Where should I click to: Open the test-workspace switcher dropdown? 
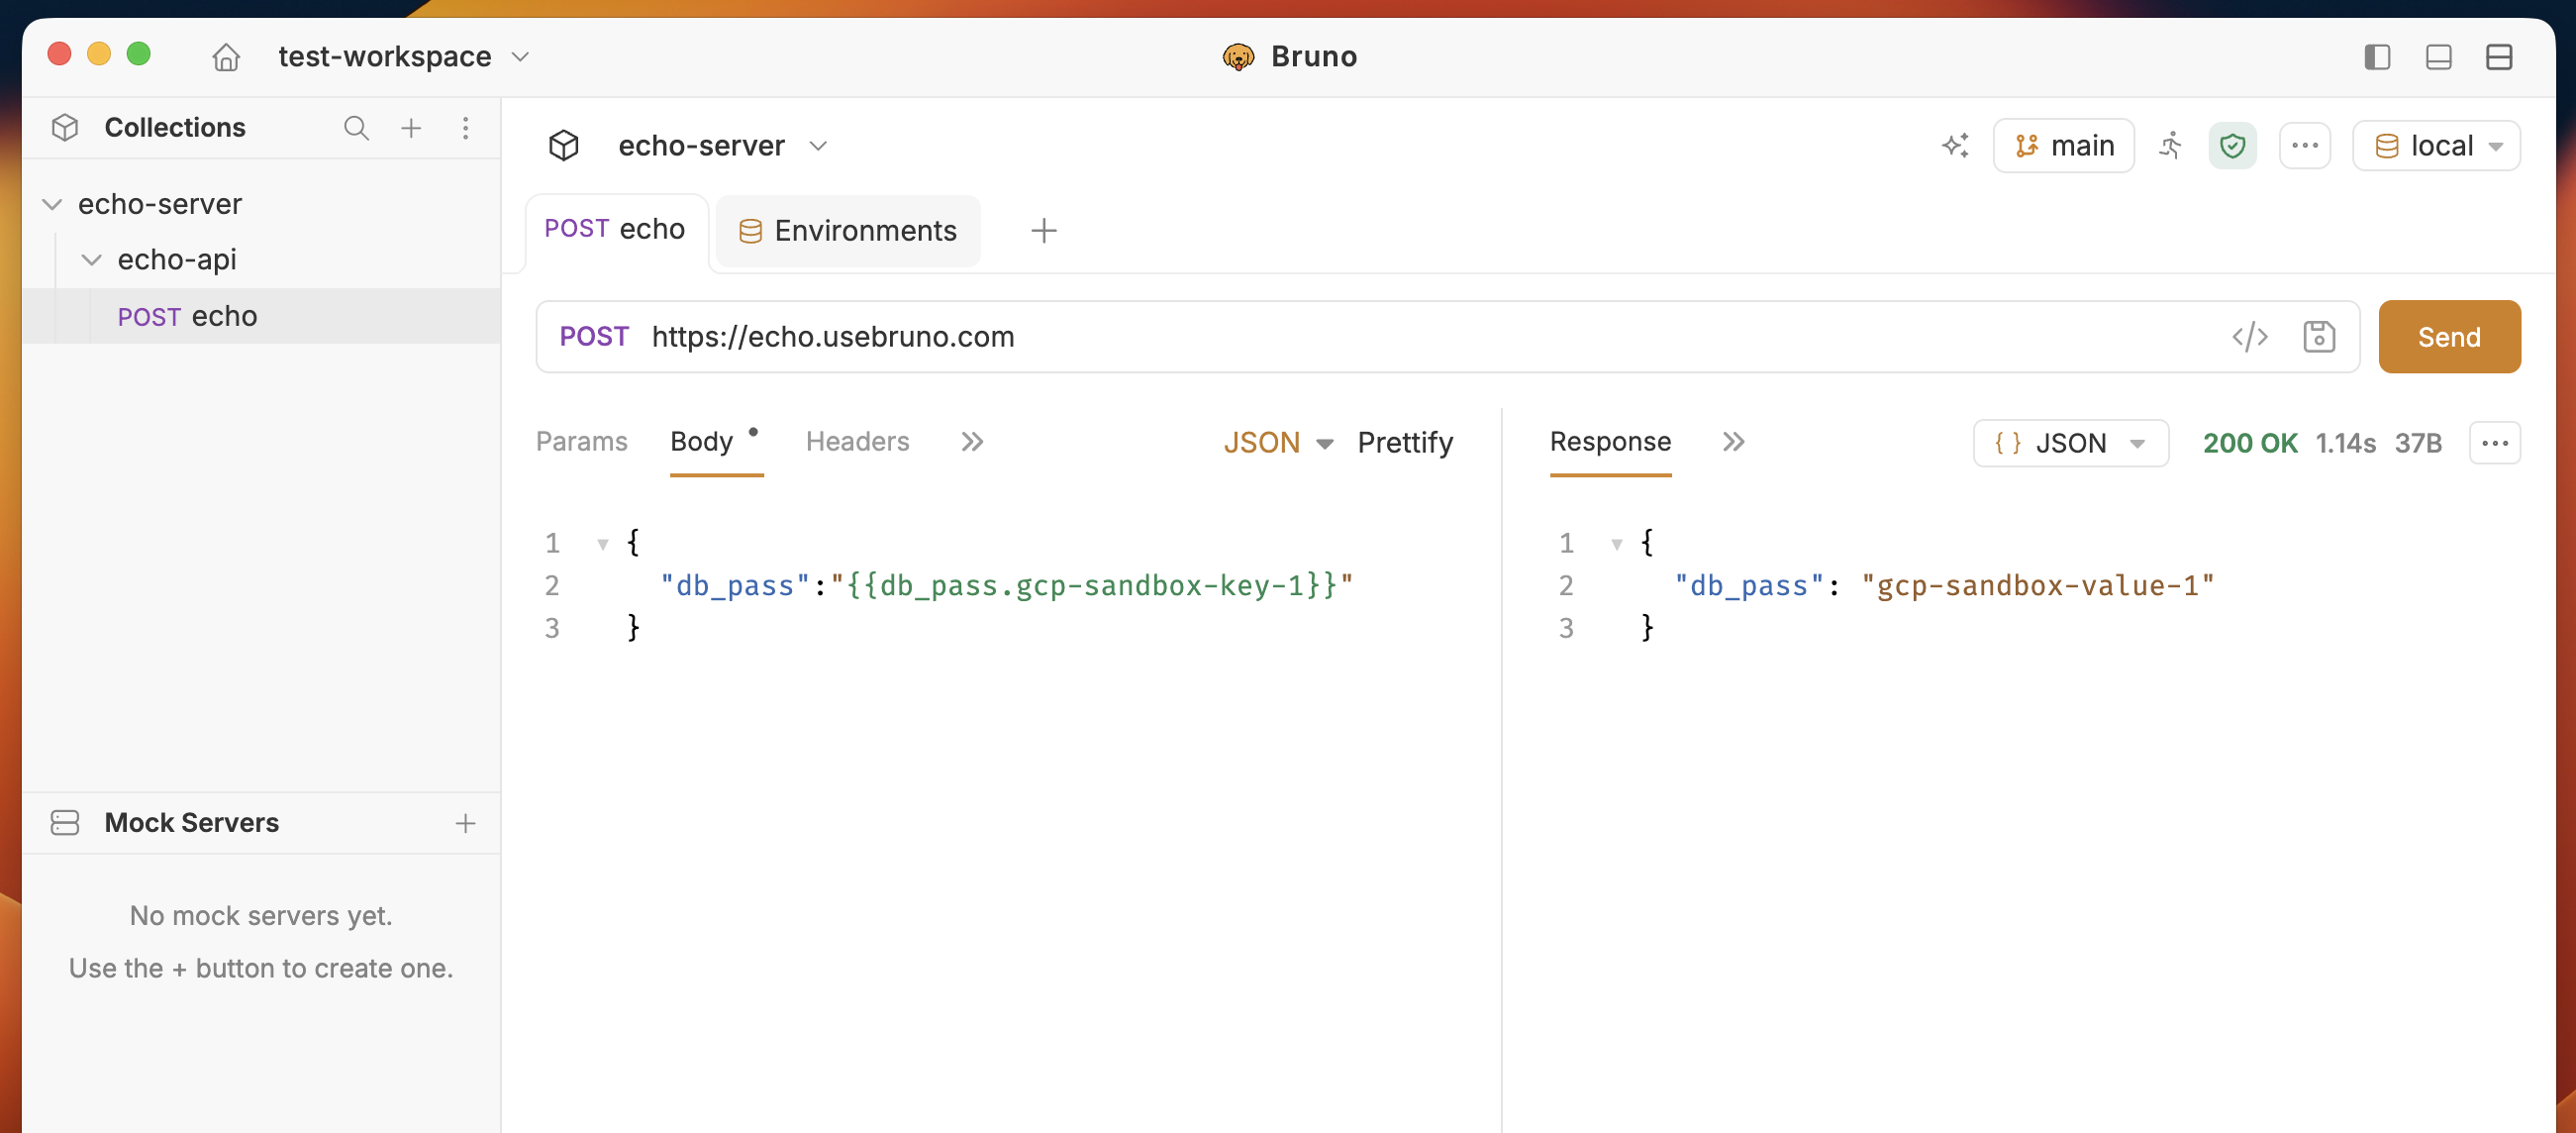(x=404, y=57)
